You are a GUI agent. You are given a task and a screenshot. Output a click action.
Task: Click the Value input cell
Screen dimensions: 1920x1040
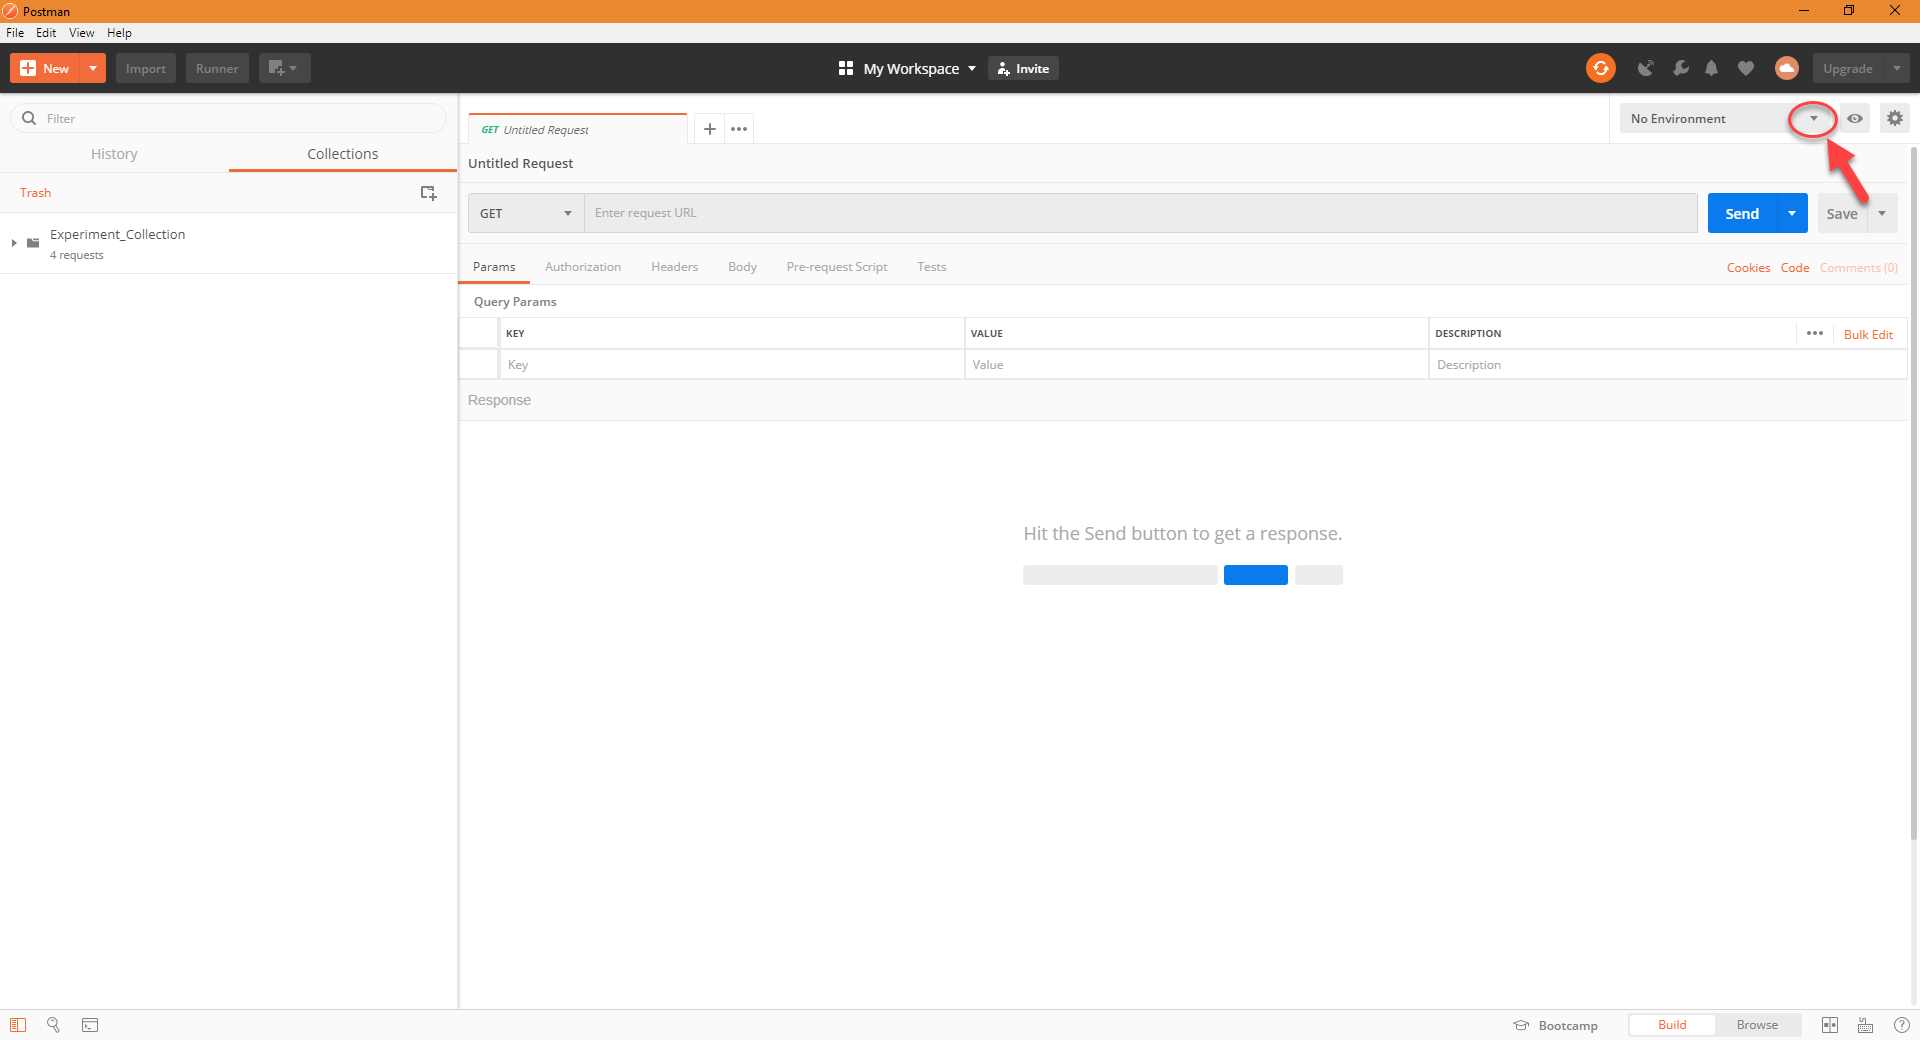[x=1196, y=364]
